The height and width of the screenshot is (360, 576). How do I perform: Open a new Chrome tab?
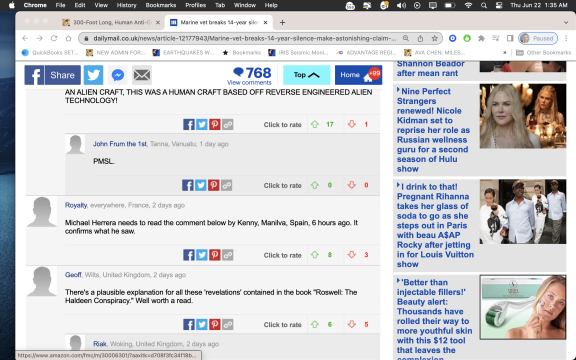click(x=282, y=22)
